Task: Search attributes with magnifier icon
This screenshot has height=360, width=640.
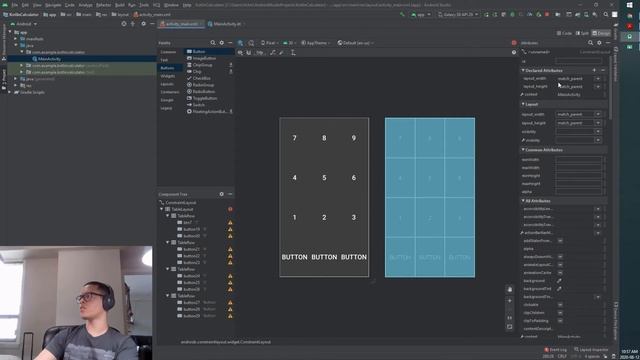Action: click(591, 42)
